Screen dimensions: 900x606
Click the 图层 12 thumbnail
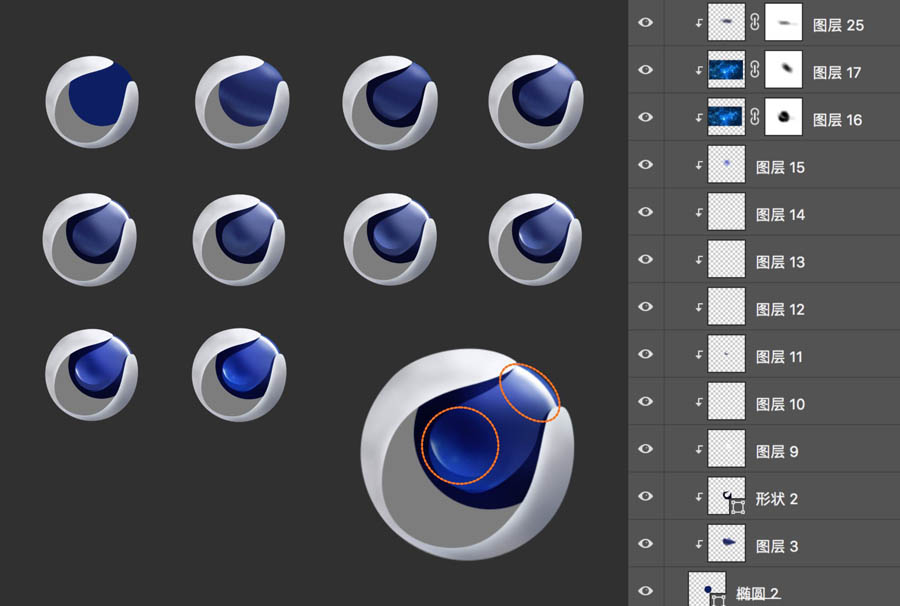click(x=727, y=306)
